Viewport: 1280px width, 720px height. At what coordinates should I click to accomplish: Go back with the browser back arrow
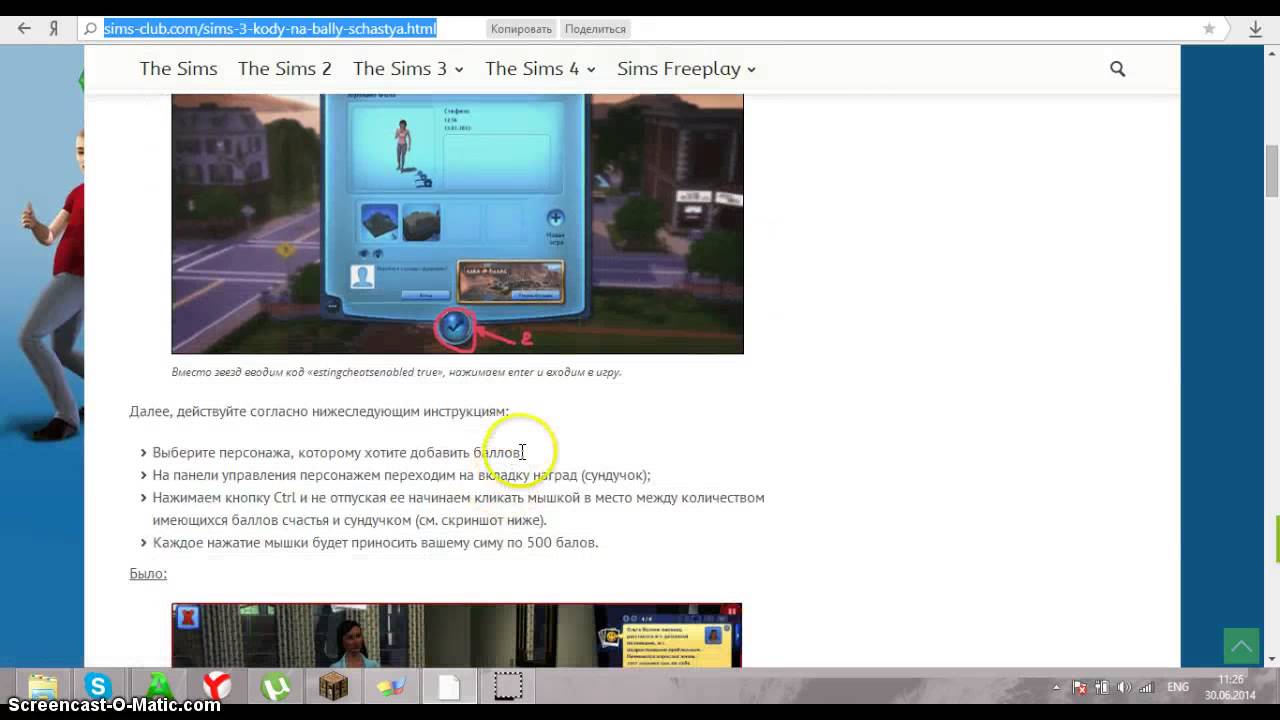coord(24,29)
